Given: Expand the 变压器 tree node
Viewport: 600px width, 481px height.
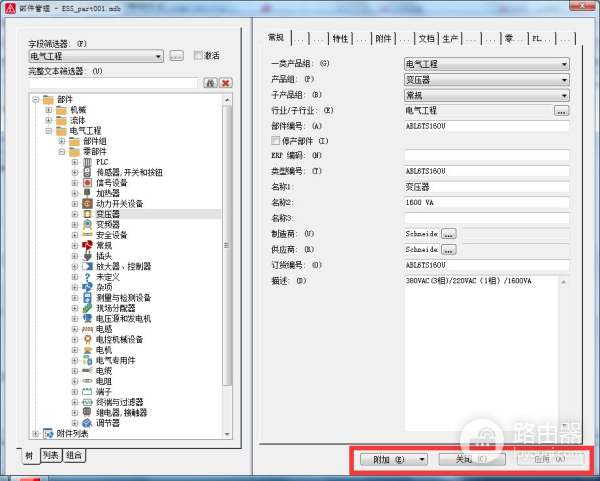Looking at the screenshot, I should point(75,214).
